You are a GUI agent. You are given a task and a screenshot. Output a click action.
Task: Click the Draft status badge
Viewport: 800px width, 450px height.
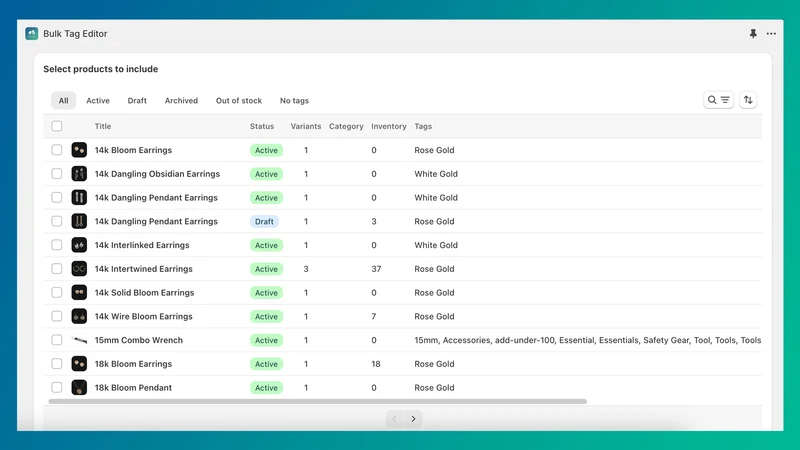click(264, 221)
